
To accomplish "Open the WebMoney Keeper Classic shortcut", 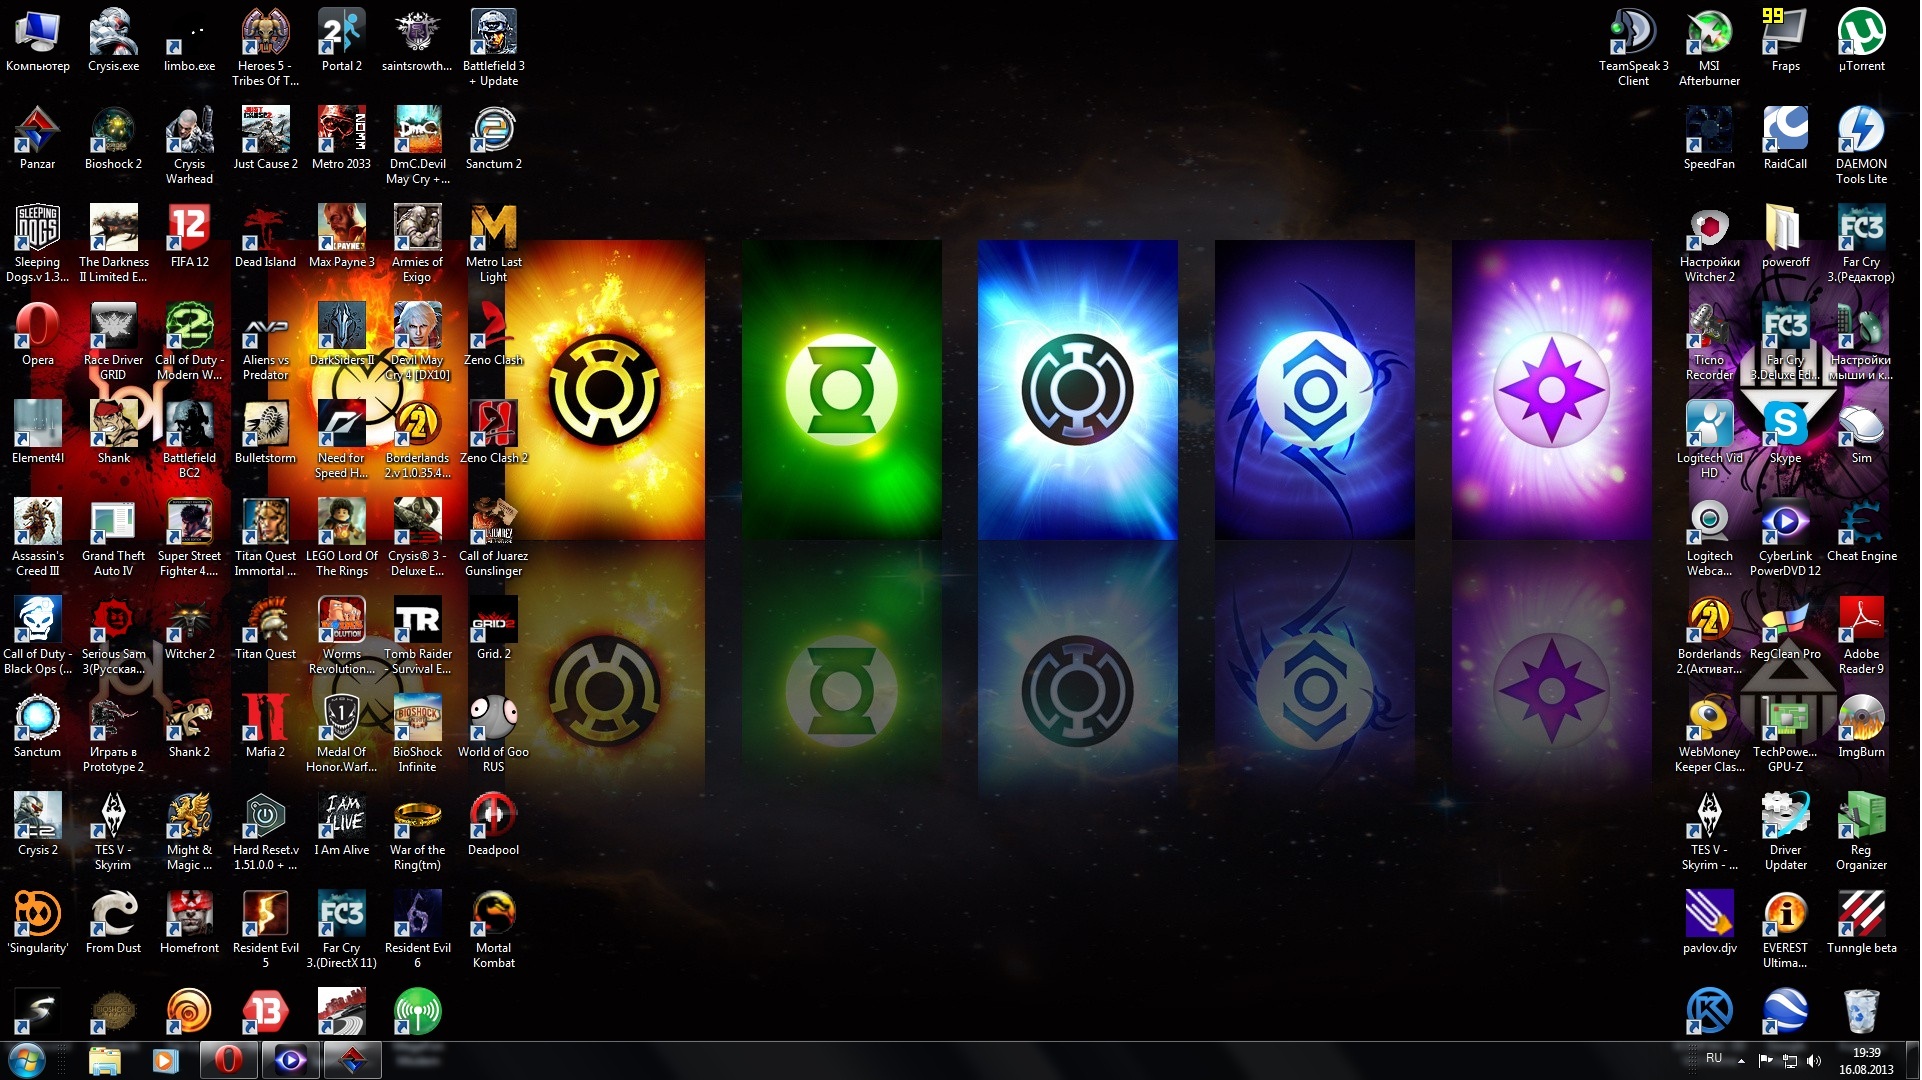I will [x=1709, y=734].
